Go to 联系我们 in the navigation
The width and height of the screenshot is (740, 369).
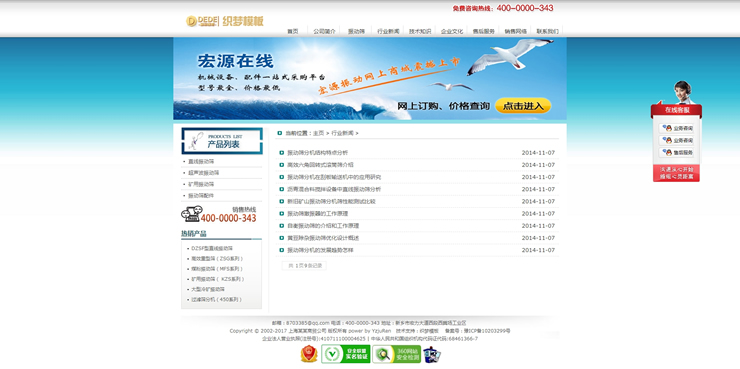[547, 31]
